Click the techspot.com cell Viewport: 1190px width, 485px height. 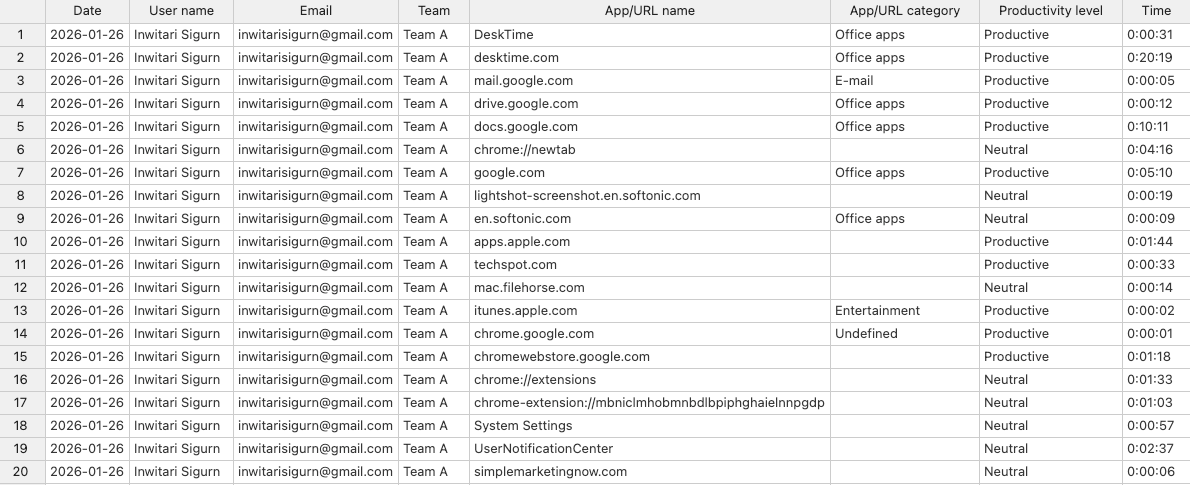tap(650, 265)
